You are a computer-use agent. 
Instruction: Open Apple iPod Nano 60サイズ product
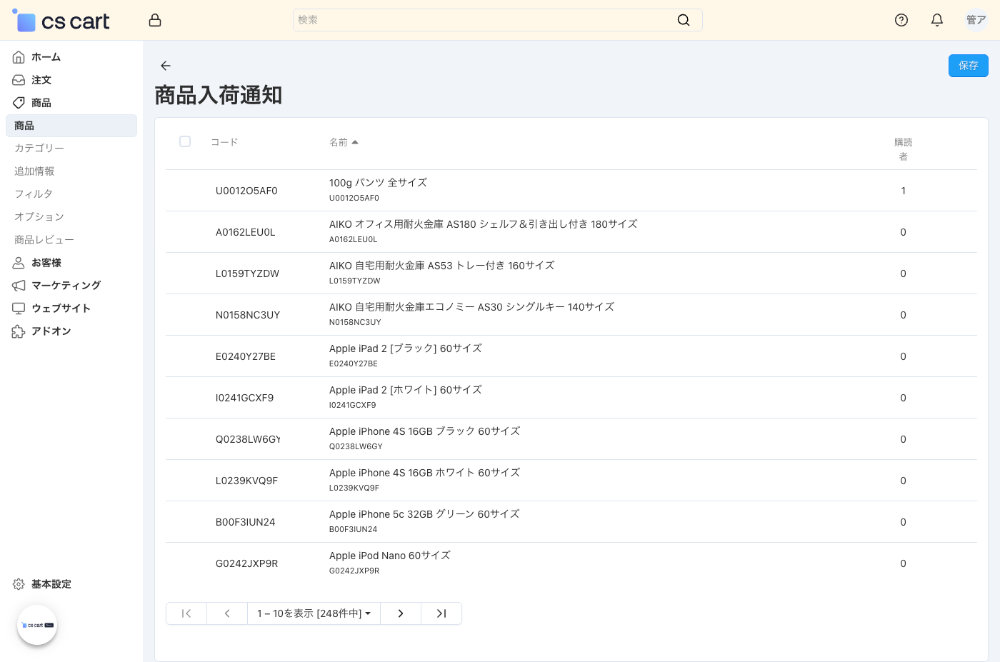(x=389, y=555)
